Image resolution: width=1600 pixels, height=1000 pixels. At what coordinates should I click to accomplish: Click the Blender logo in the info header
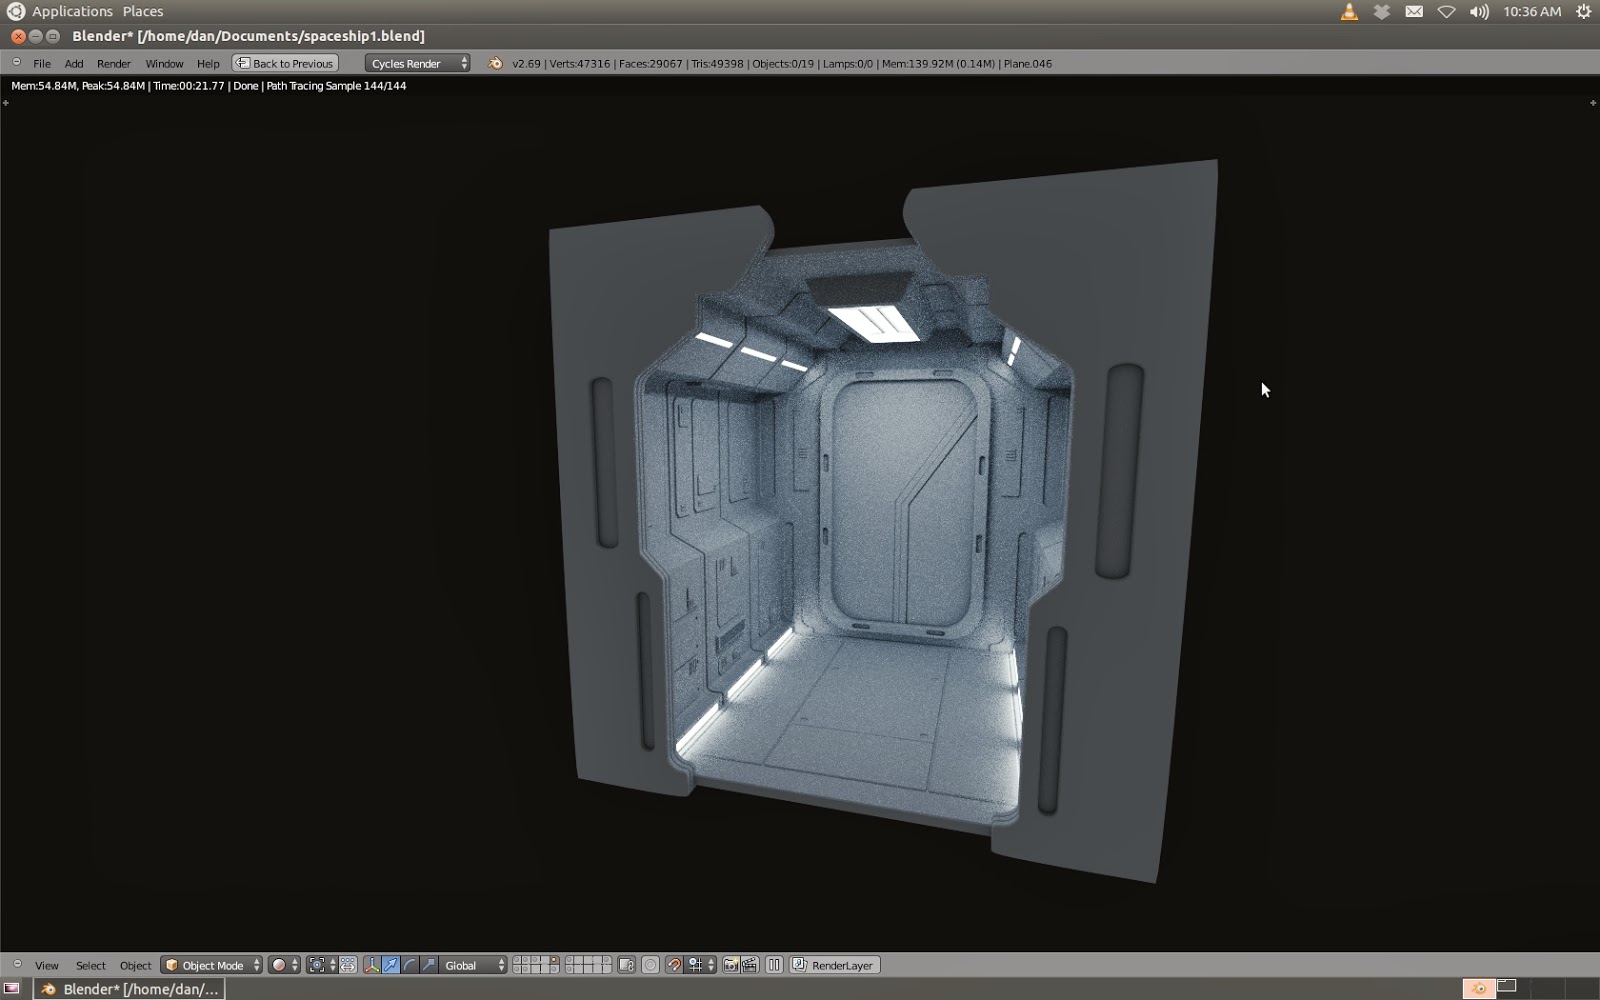(x=494, y=63)
